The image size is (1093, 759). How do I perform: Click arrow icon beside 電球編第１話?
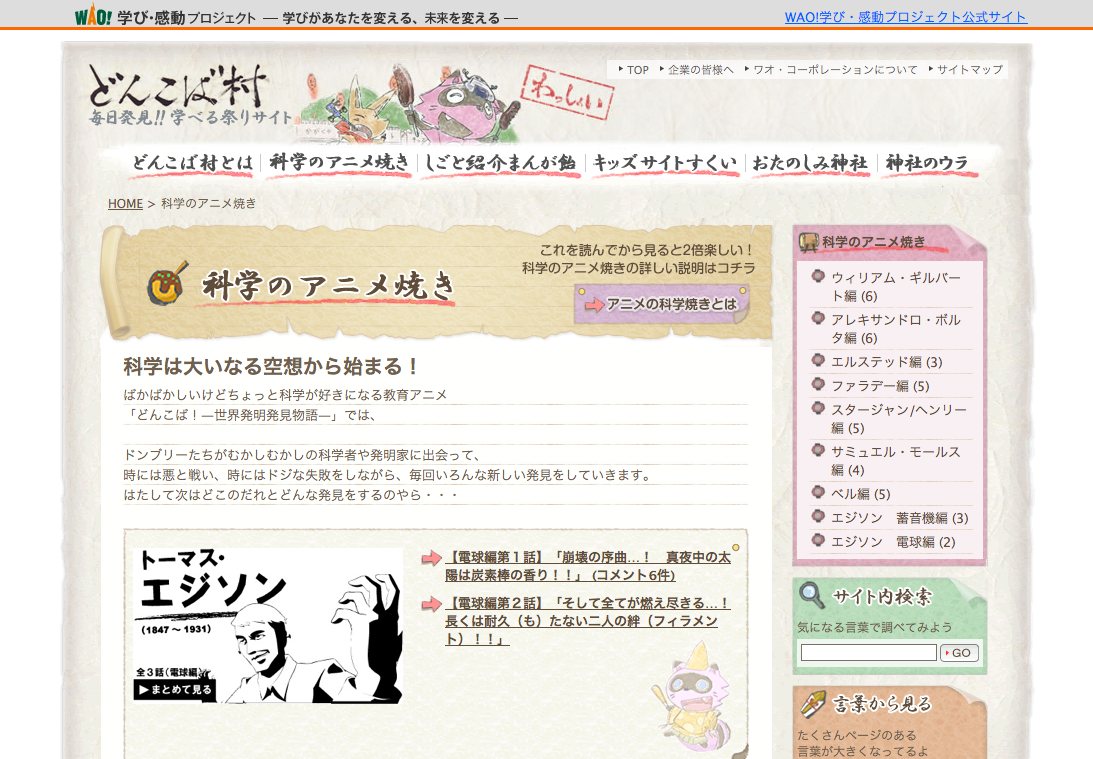click(x=431, y=558)
